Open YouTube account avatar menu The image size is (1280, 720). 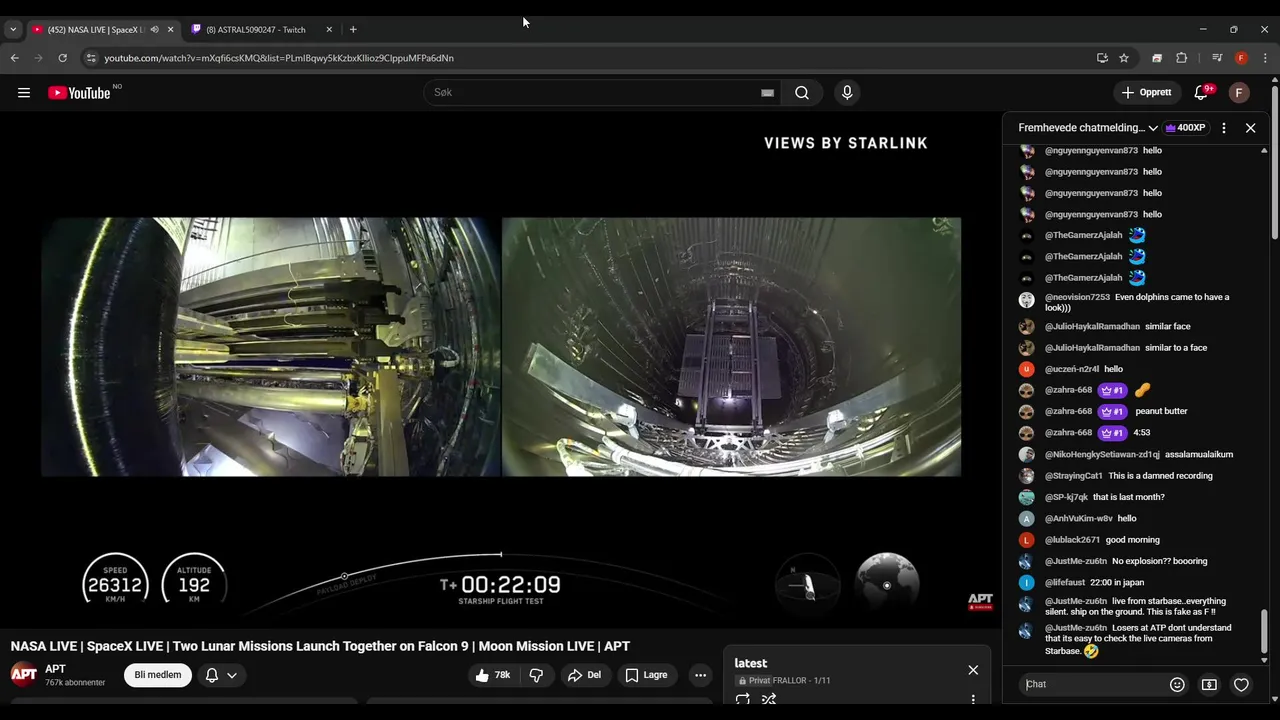point(1239,93)
